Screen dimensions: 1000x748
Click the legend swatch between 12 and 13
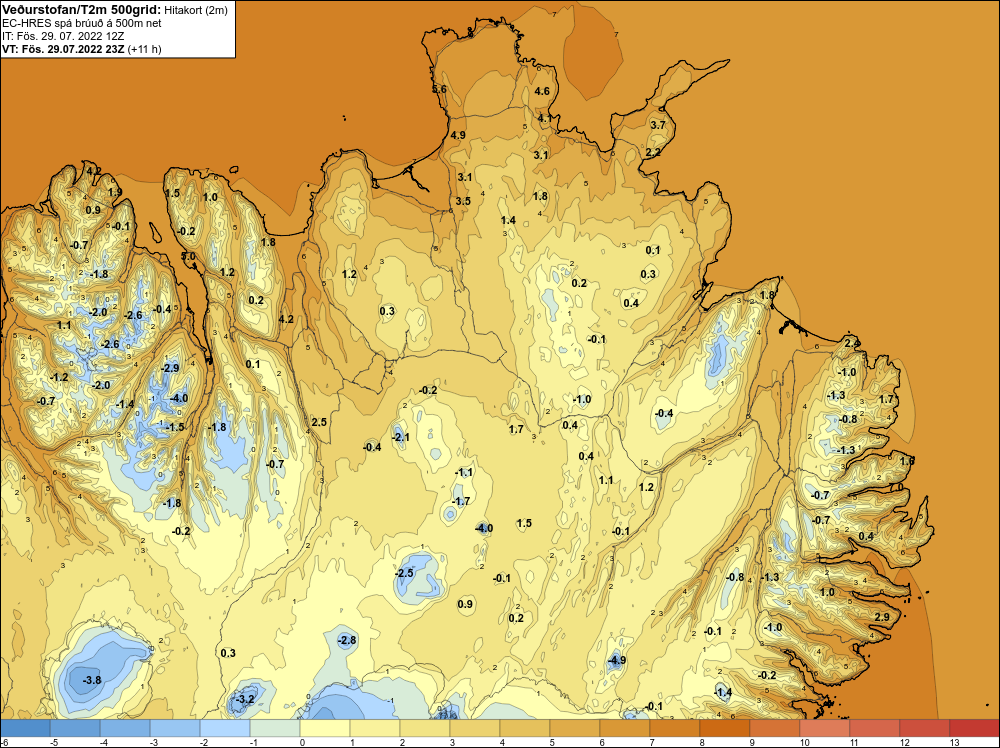925,728
